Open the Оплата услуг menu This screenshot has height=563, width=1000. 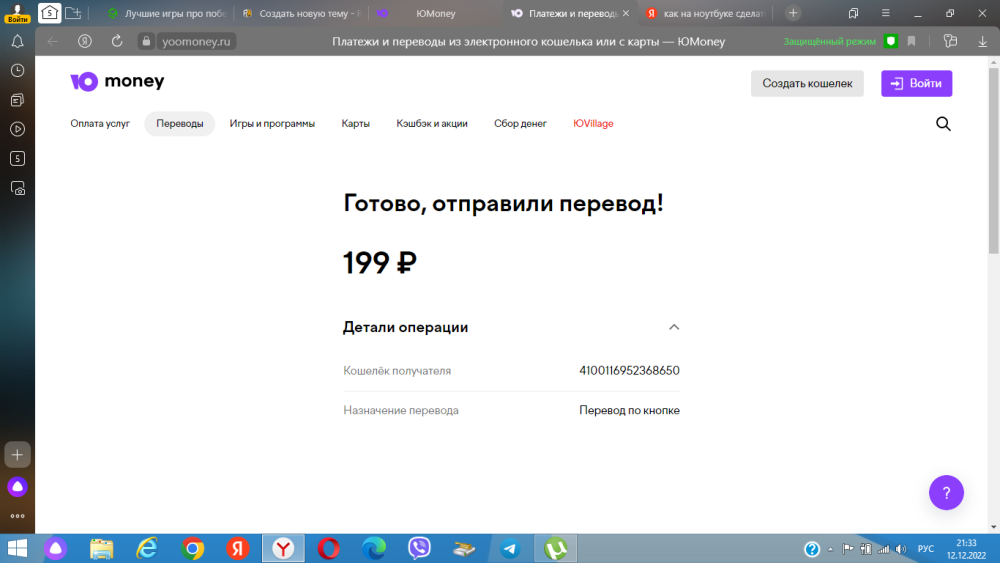tap(100, 124)
